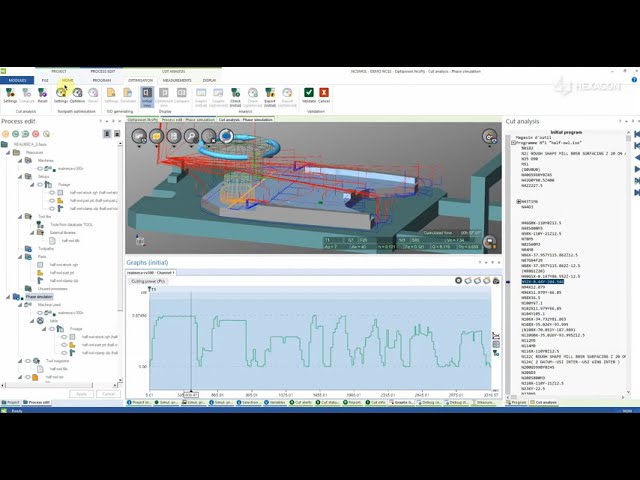The width and height of the screenshot is (640, 480).
Task: Collapse the Parts tree node
Action: pos(20,257)
